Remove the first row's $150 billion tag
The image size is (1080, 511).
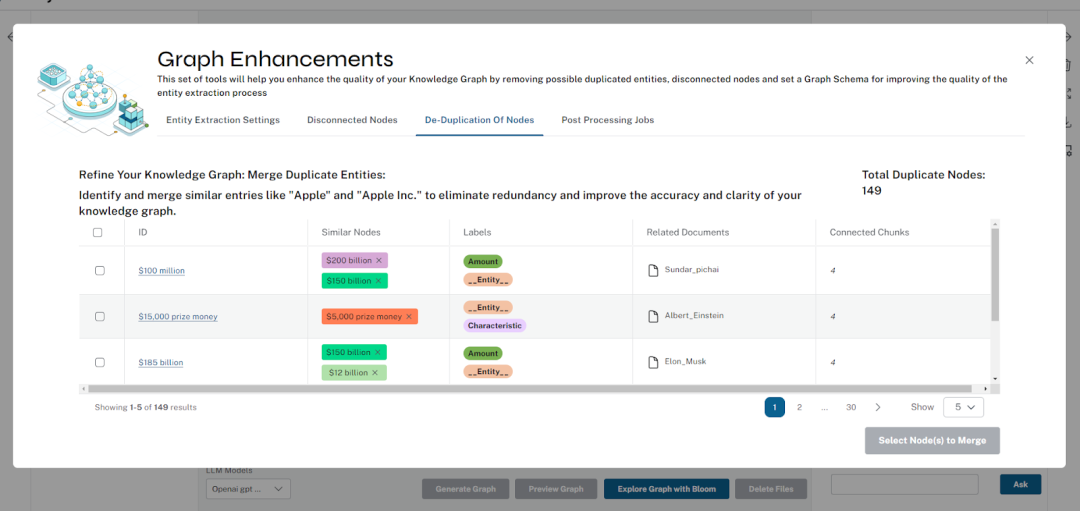click(378, 281)
